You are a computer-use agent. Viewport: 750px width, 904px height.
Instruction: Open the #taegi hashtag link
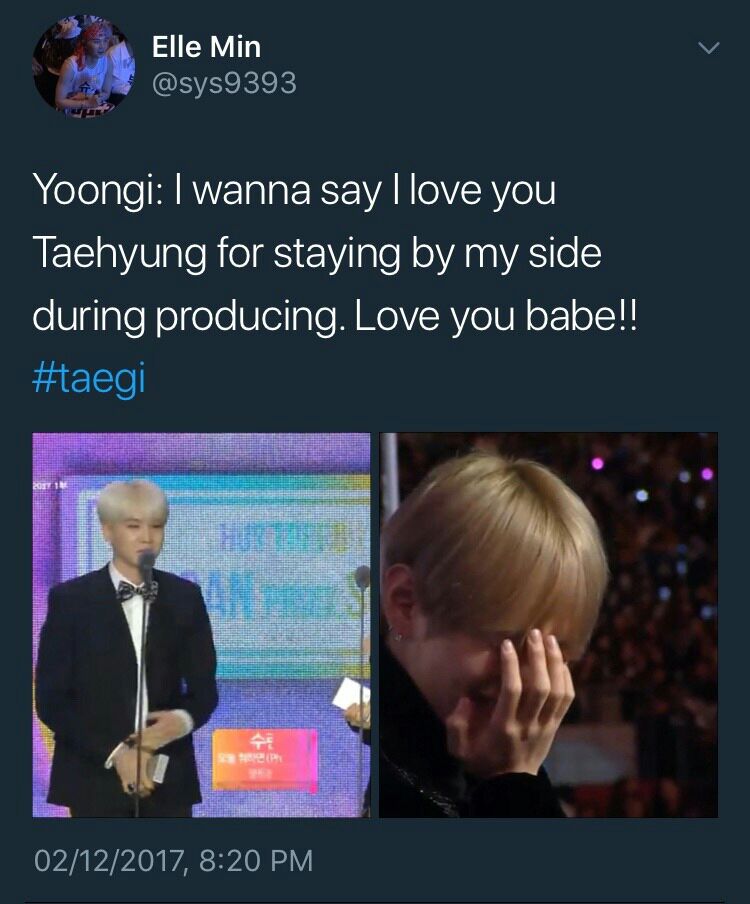tap(89, 379)
